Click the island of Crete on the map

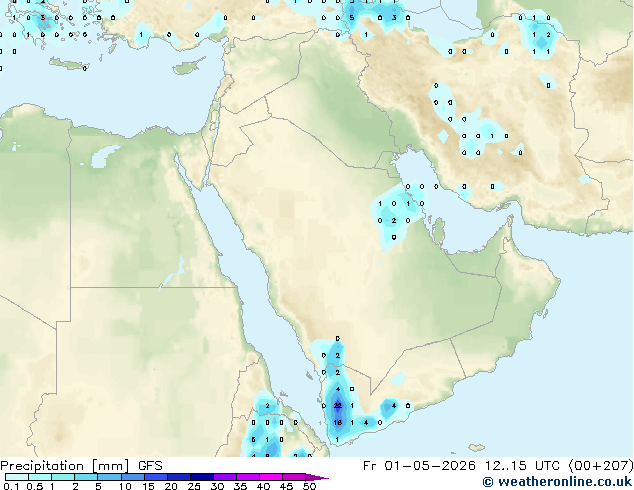coord(69,64)
